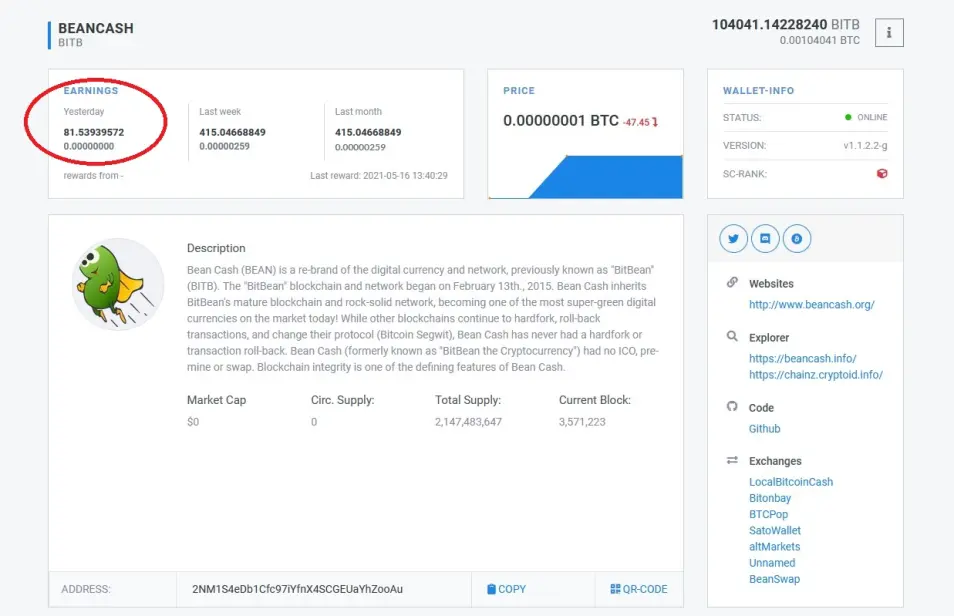Click the Explorer magnifier icon

(732, 337)
